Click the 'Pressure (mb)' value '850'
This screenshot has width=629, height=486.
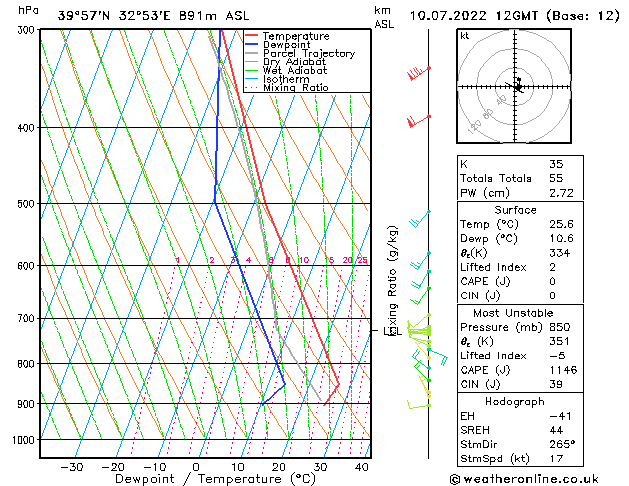(x=560, y=327)
